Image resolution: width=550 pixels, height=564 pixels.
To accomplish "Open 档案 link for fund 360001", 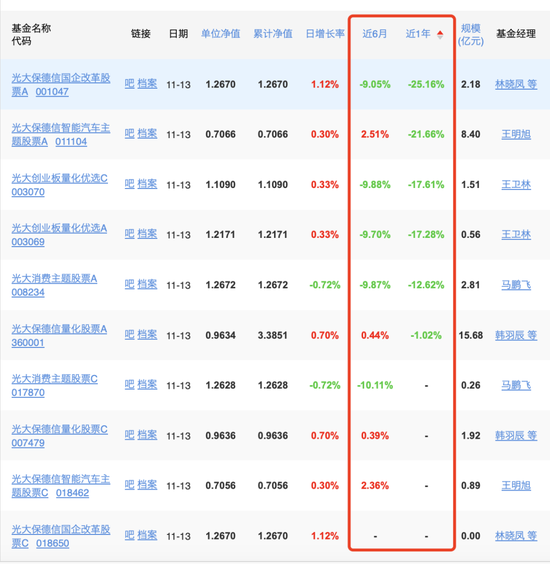I will pyautogui.click(x=147, y=335).
